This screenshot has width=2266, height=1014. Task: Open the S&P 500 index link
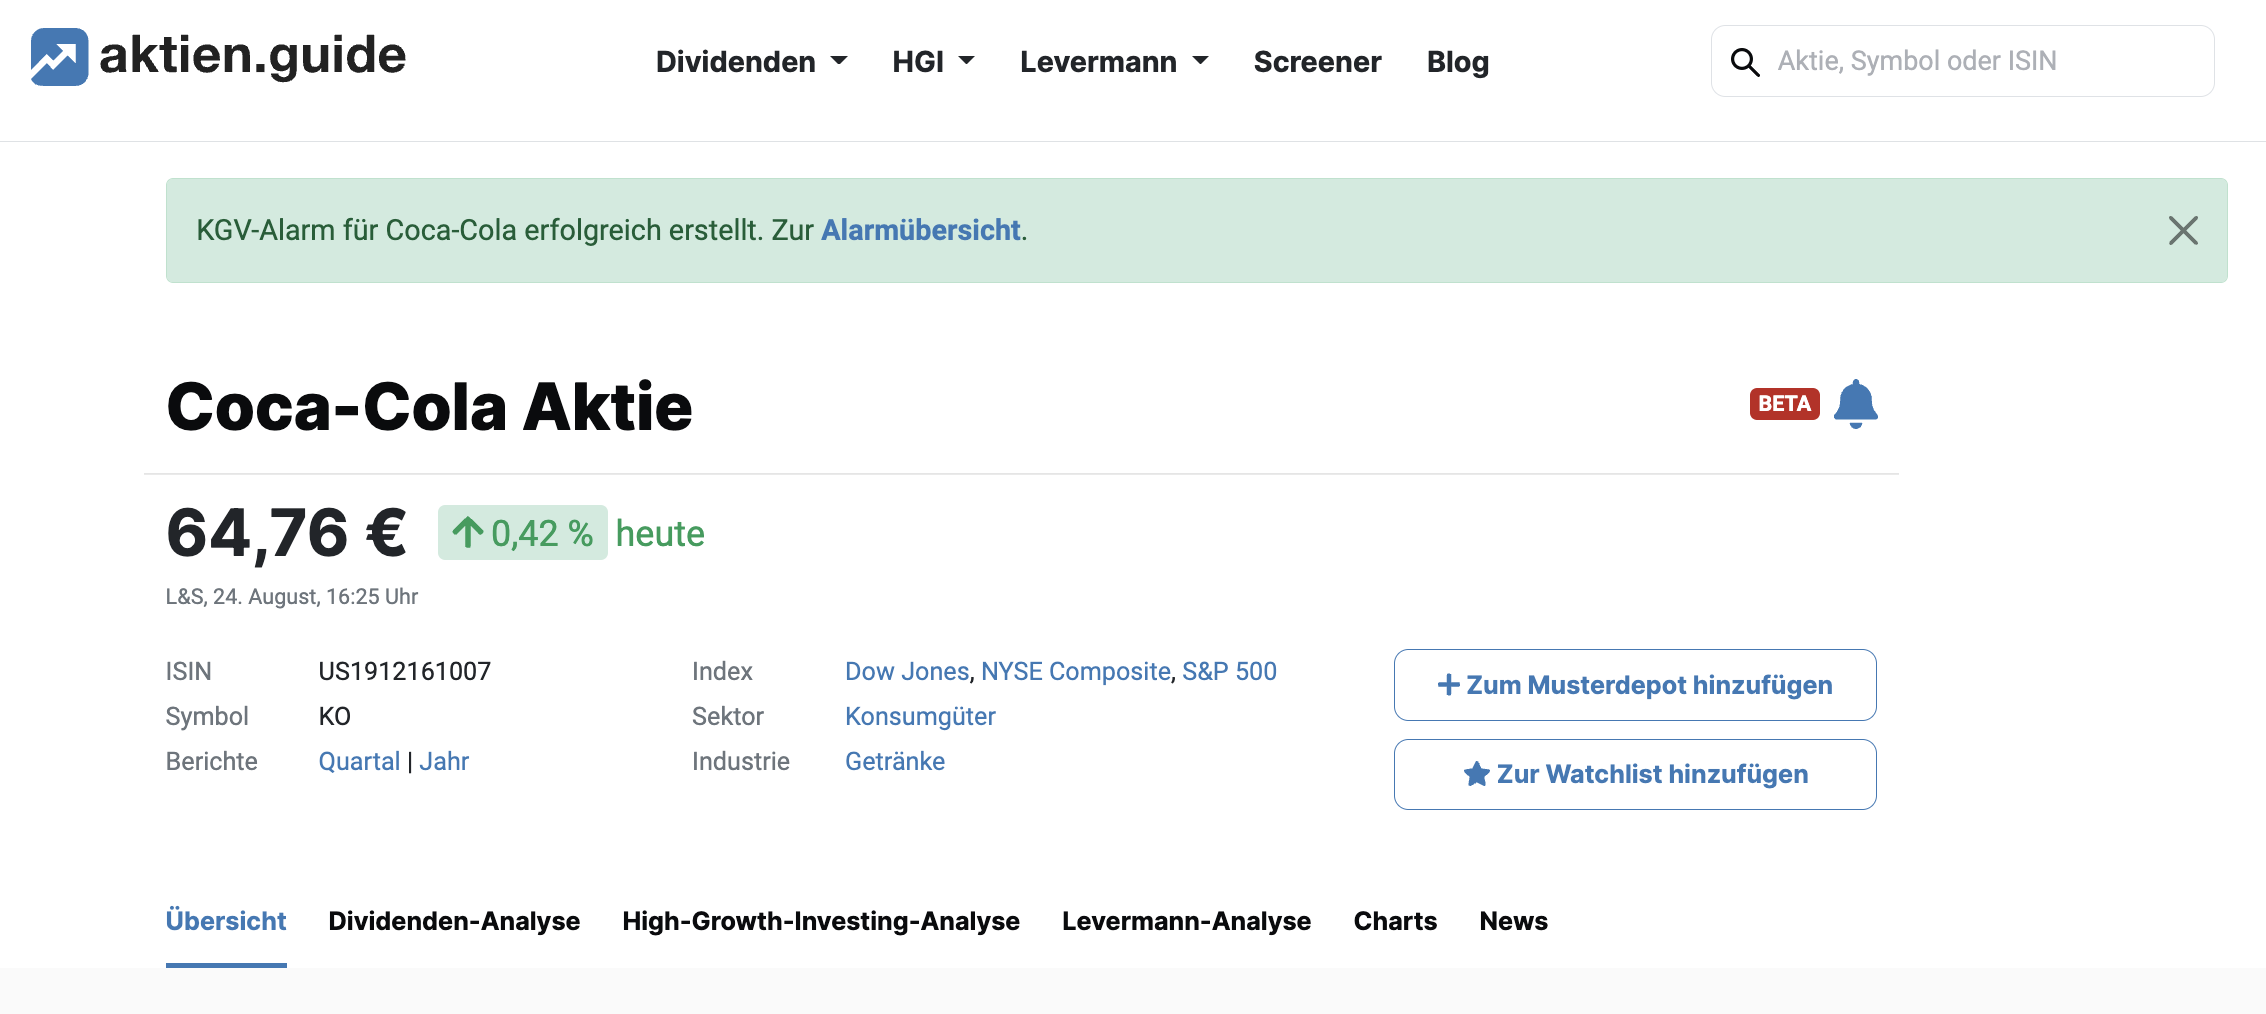(x=1229, y=672)
